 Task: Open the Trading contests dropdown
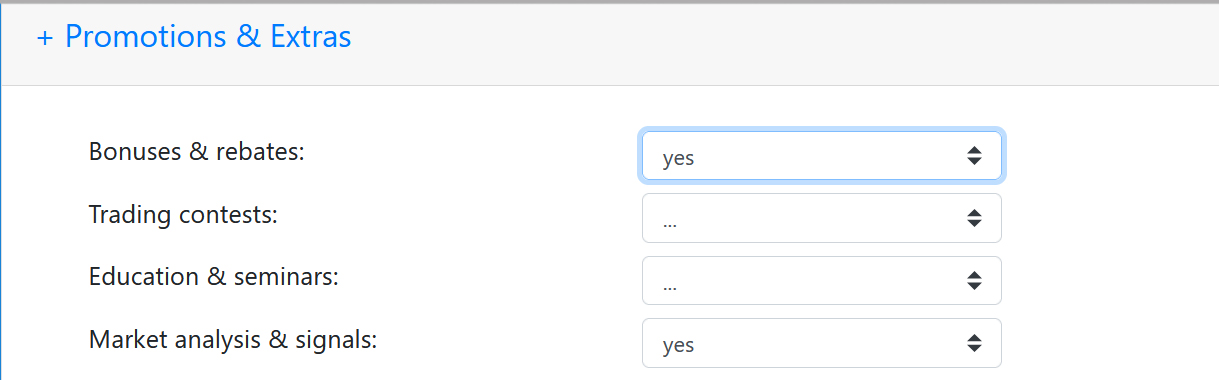coord(822,218)
